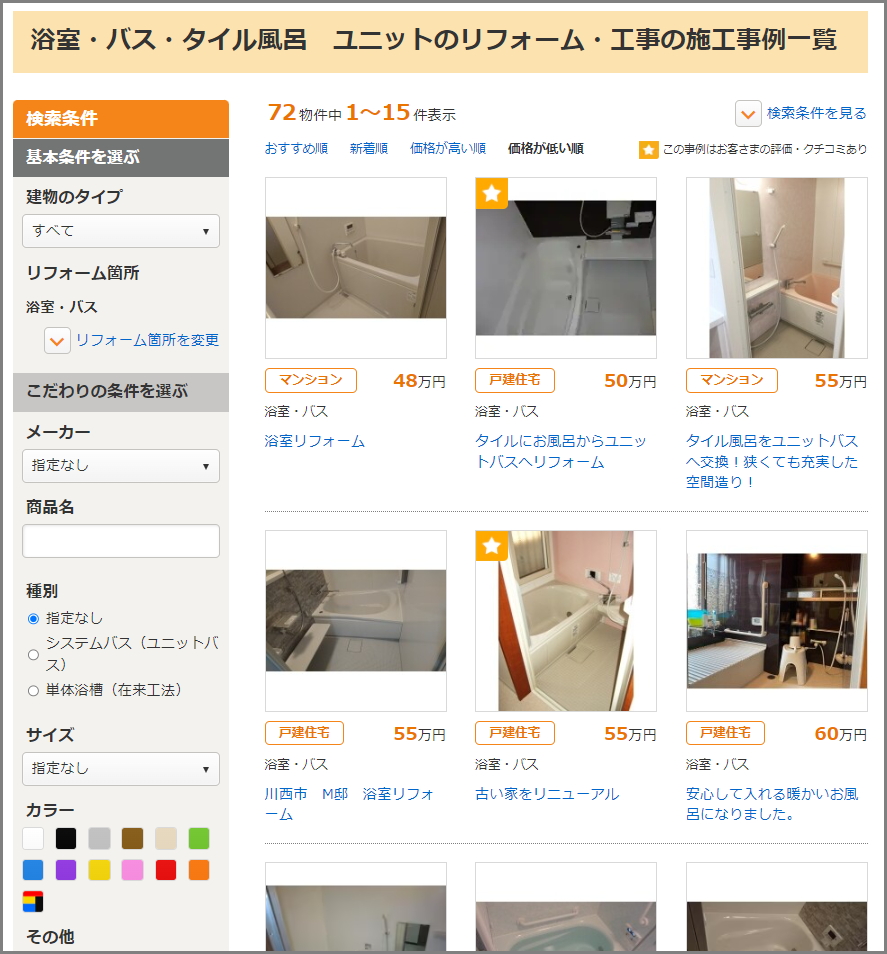Open 川西市 M邸 浴室リフォーム link
Viewport: 887px width, 954px height.
(x=349, y=804)
